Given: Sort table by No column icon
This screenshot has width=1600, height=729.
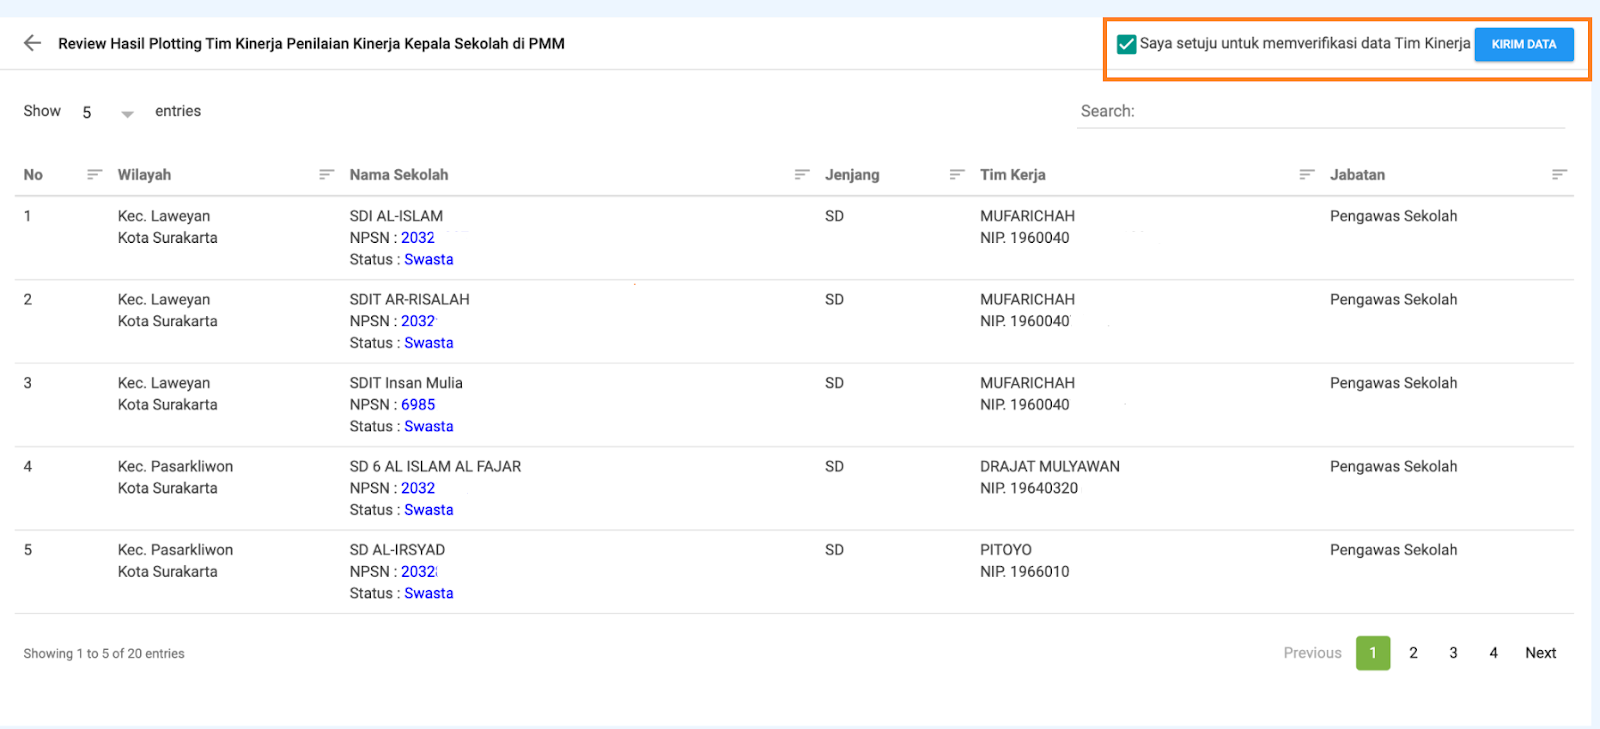Looking at the screenshot, I should pyautogui.click(x=95, y=175).
